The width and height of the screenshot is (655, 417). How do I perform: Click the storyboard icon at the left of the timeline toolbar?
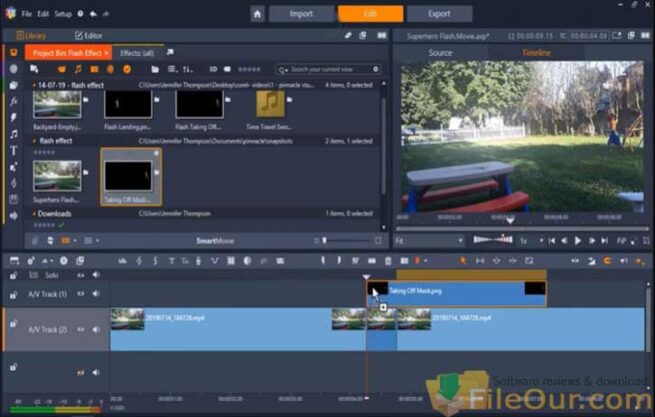(14, 261)
